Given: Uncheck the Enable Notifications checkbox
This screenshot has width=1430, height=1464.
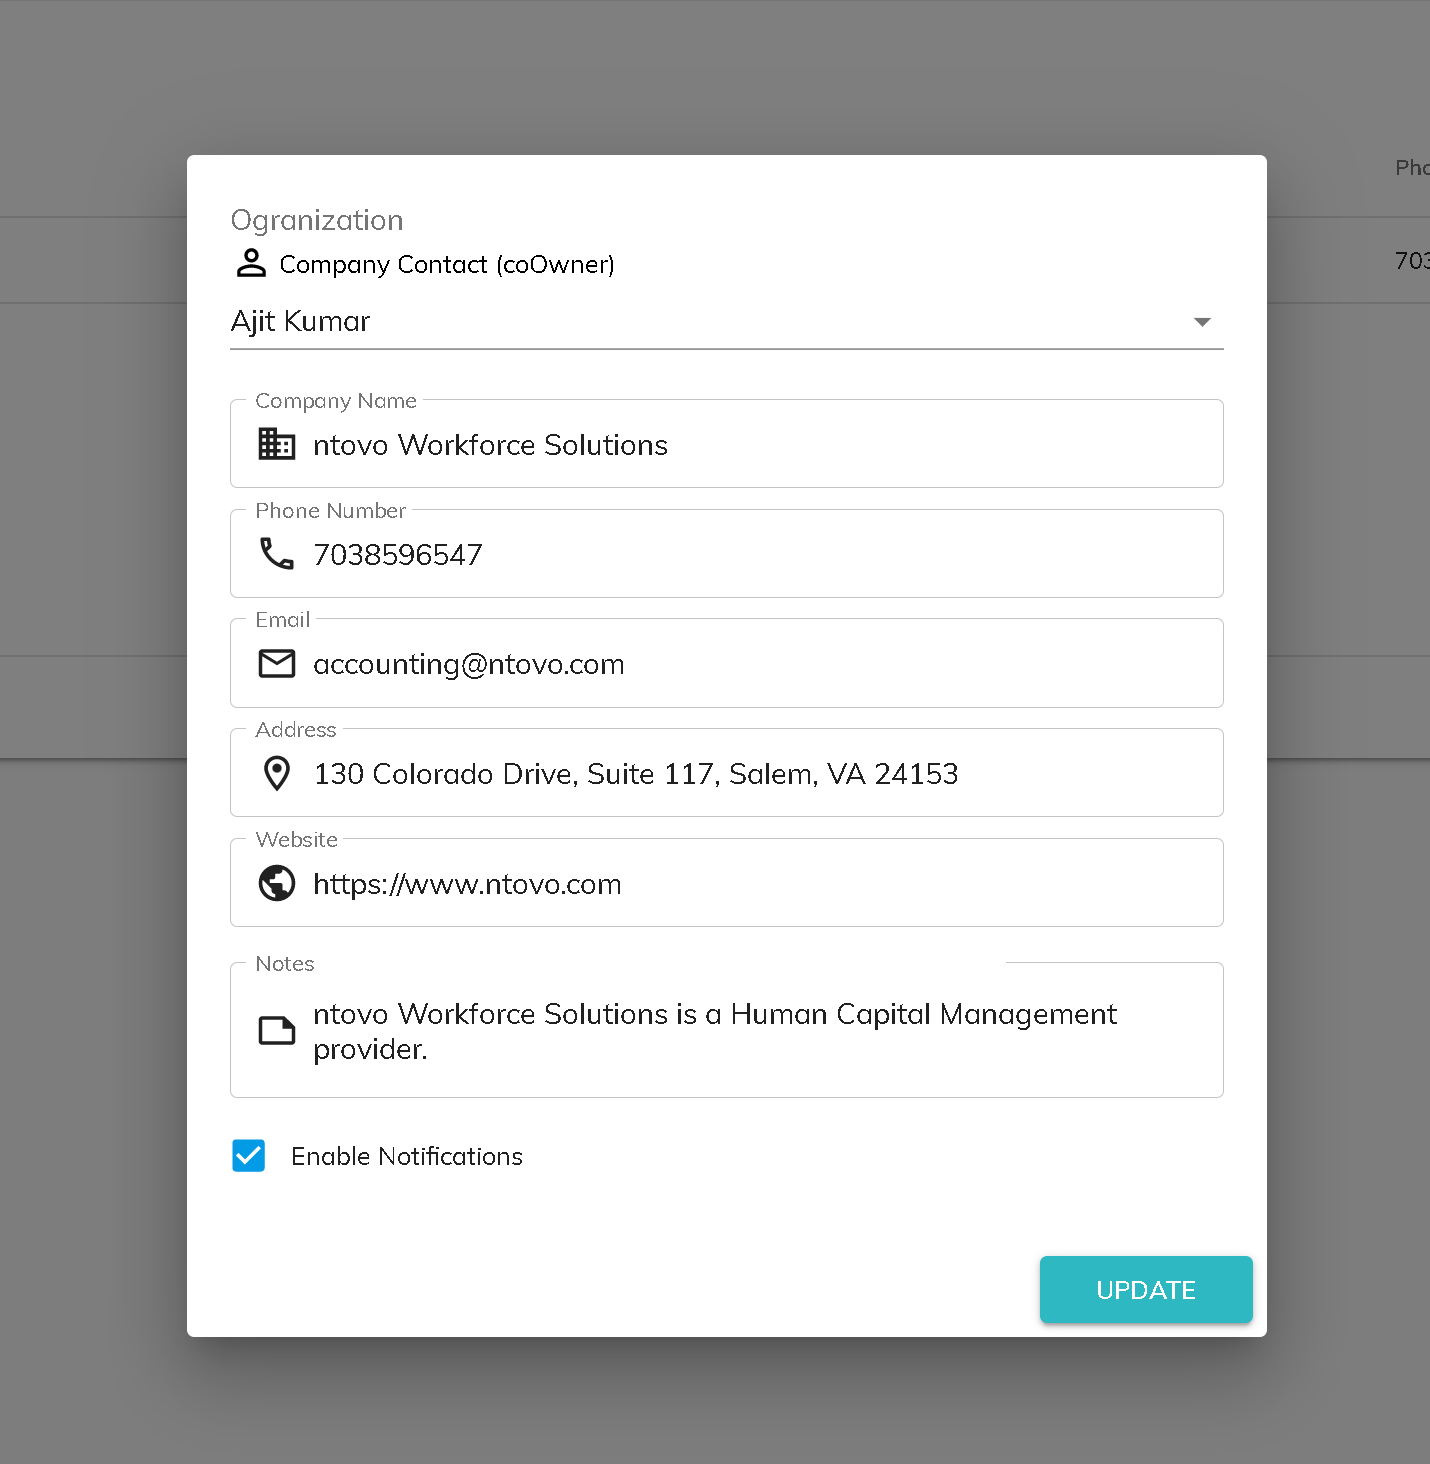Looking at the screenshot, I should 249,1156.
